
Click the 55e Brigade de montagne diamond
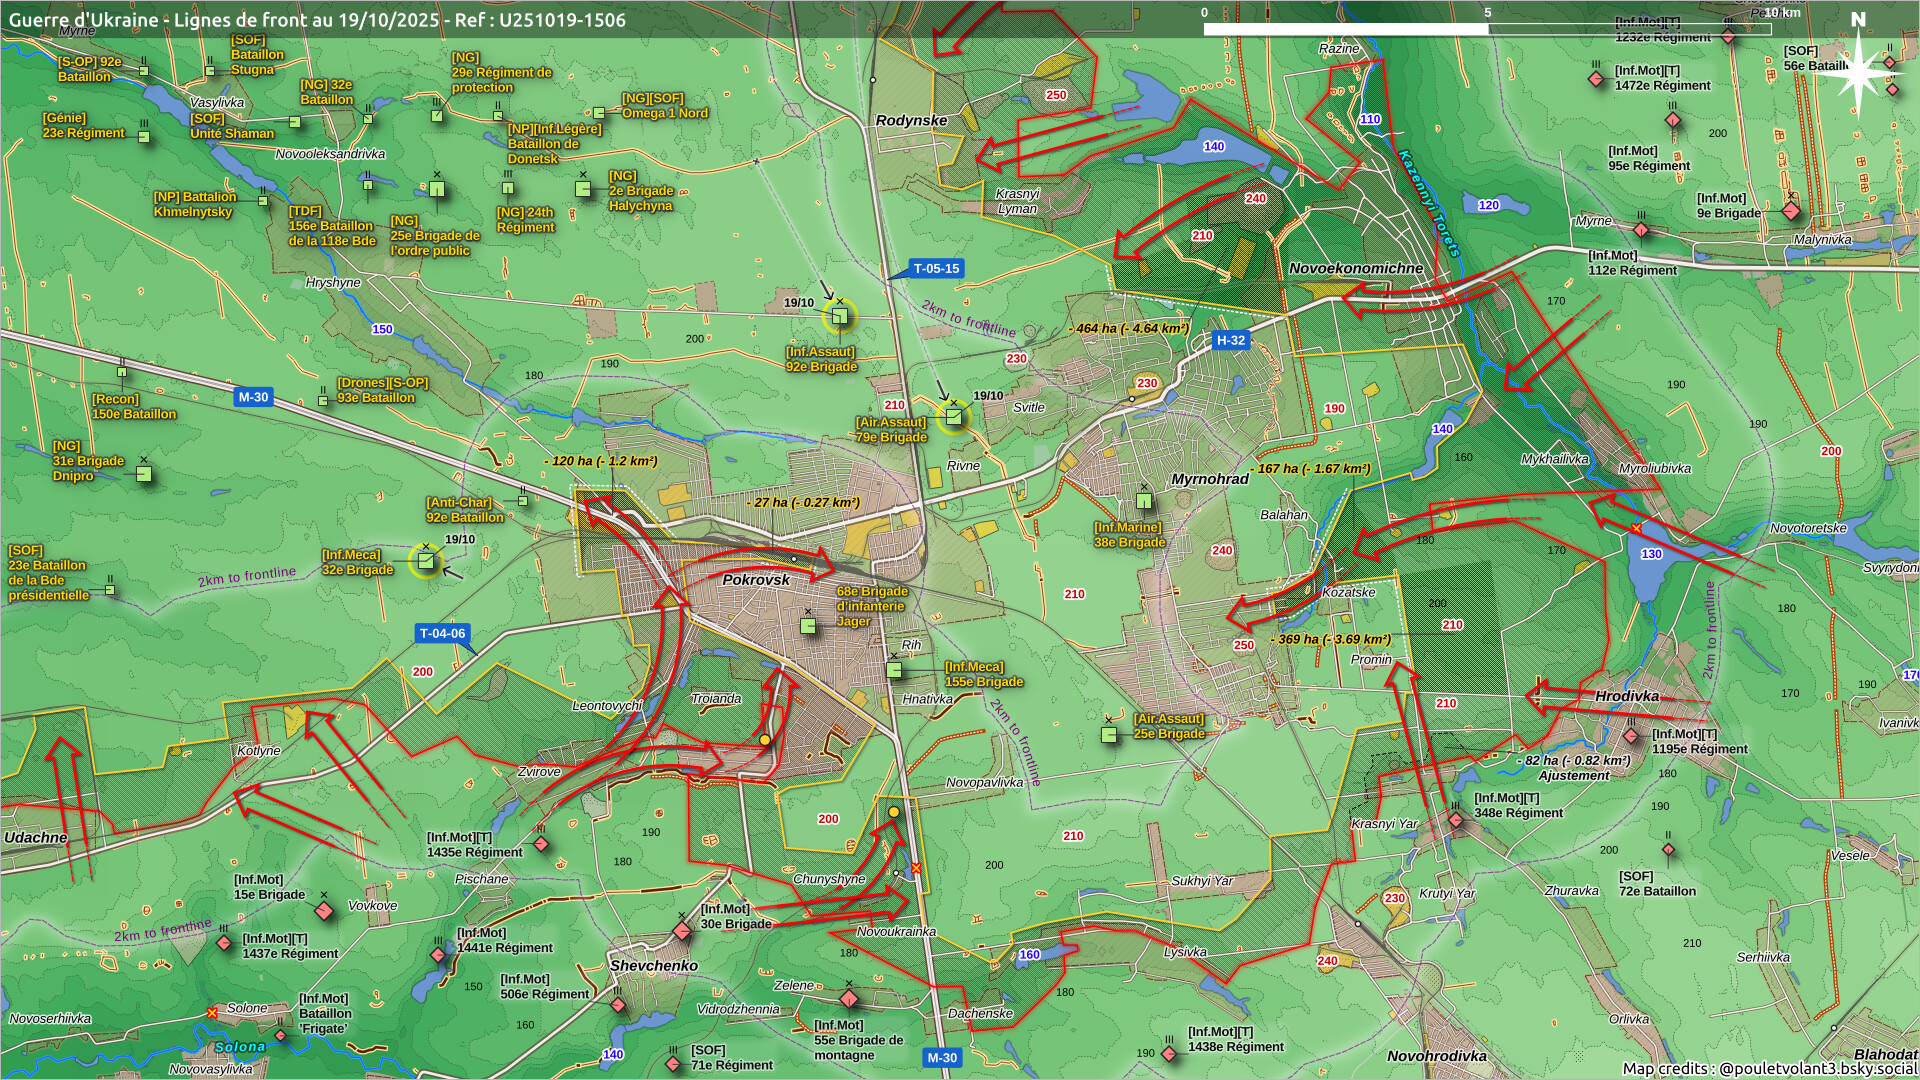(848, 999)
